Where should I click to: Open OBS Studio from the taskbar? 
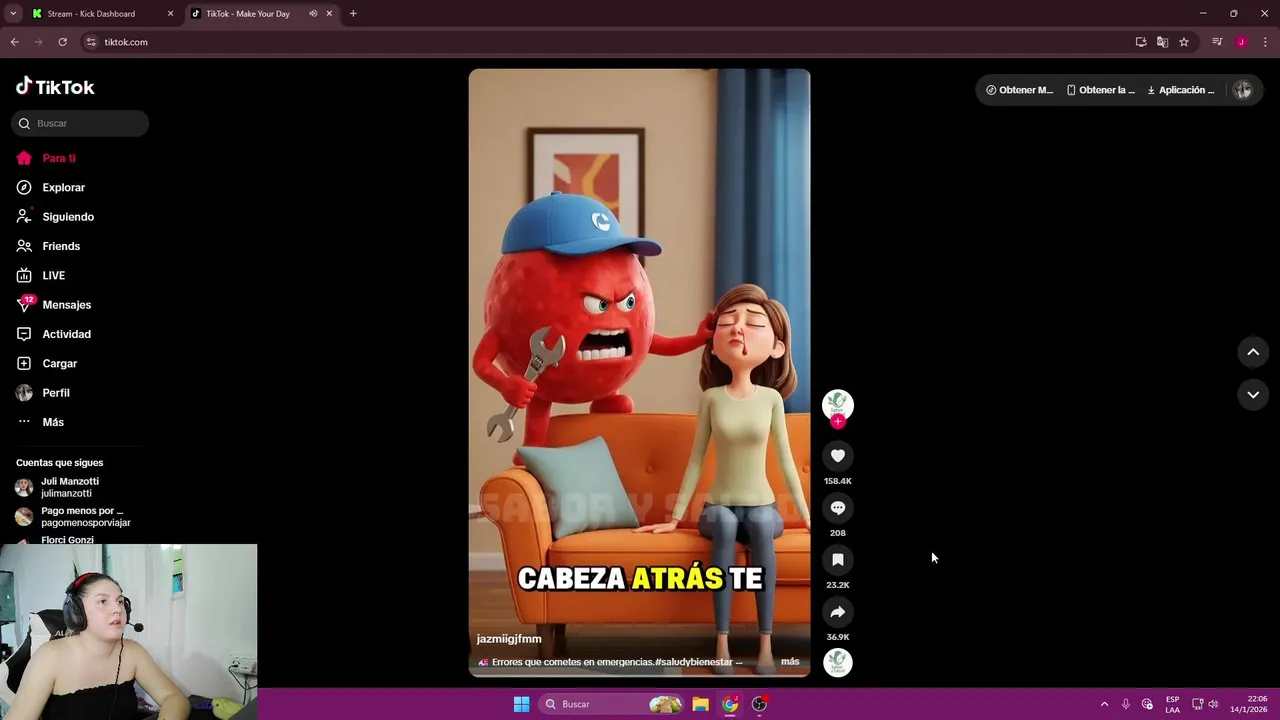pyautogui.click(x=759, y=704)
